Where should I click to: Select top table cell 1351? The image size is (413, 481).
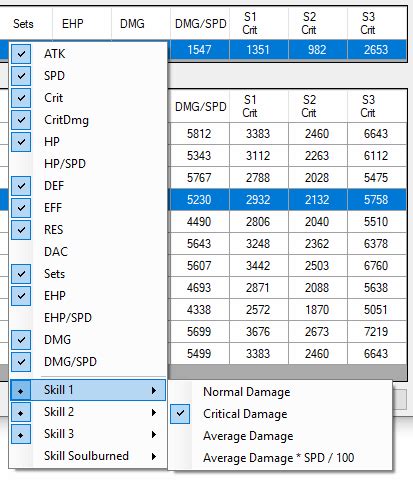[x=259, y=50]
